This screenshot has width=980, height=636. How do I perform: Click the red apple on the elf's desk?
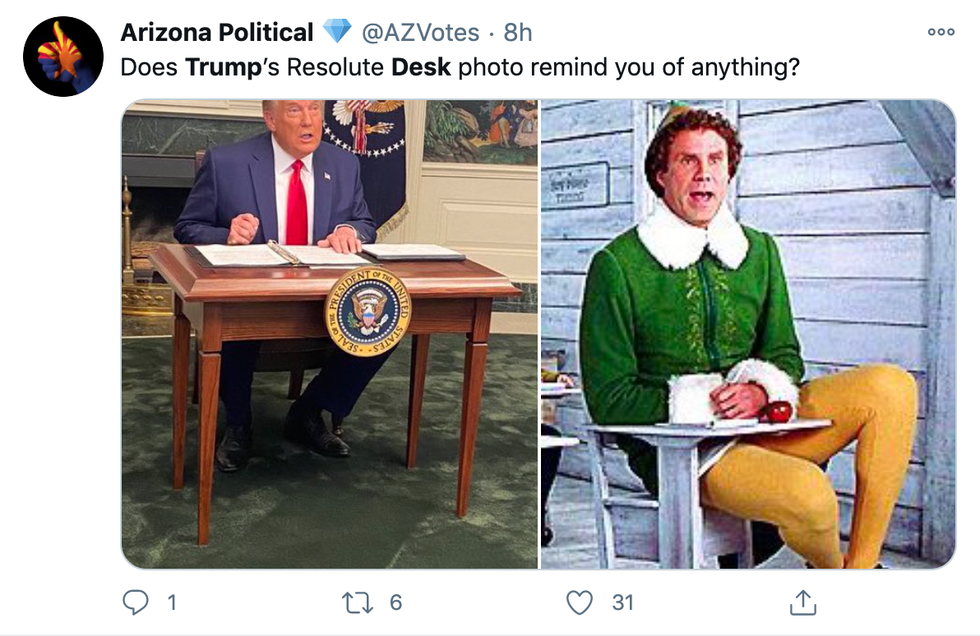click(x=779, y=411)
